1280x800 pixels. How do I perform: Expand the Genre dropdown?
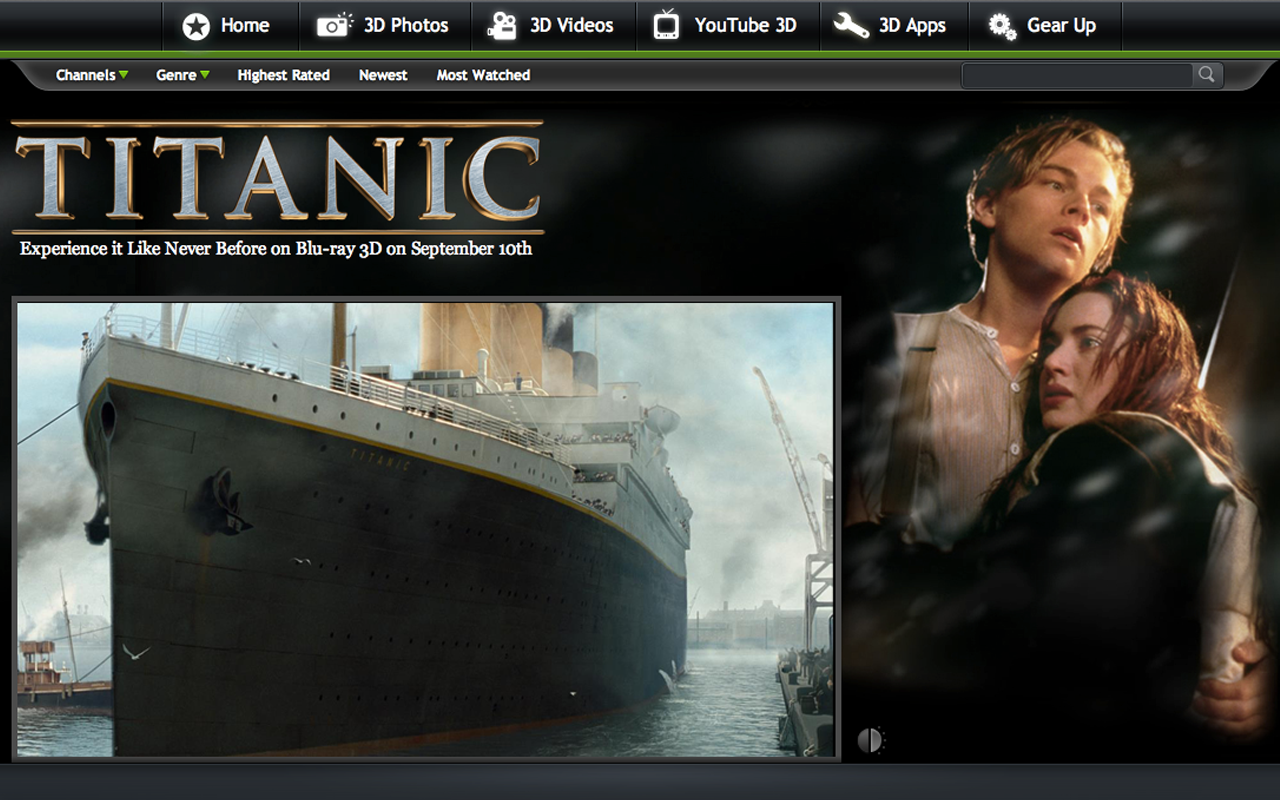tap(183, 75)
